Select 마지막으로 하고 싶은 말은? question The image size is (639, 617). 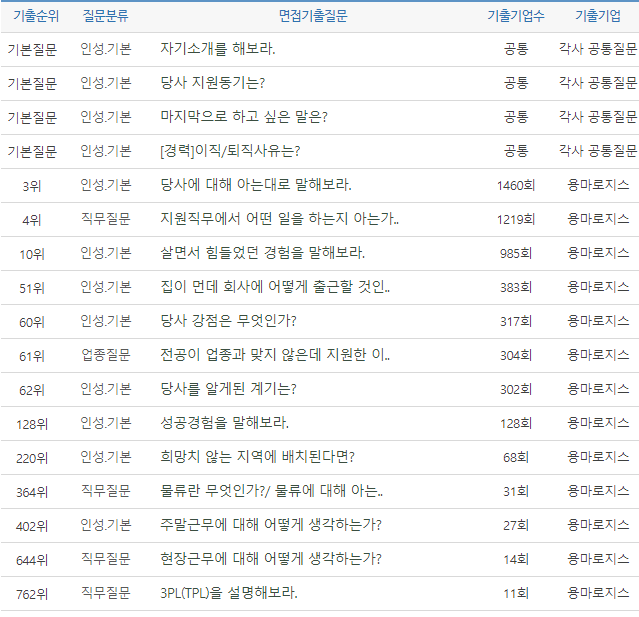point(244,117)
